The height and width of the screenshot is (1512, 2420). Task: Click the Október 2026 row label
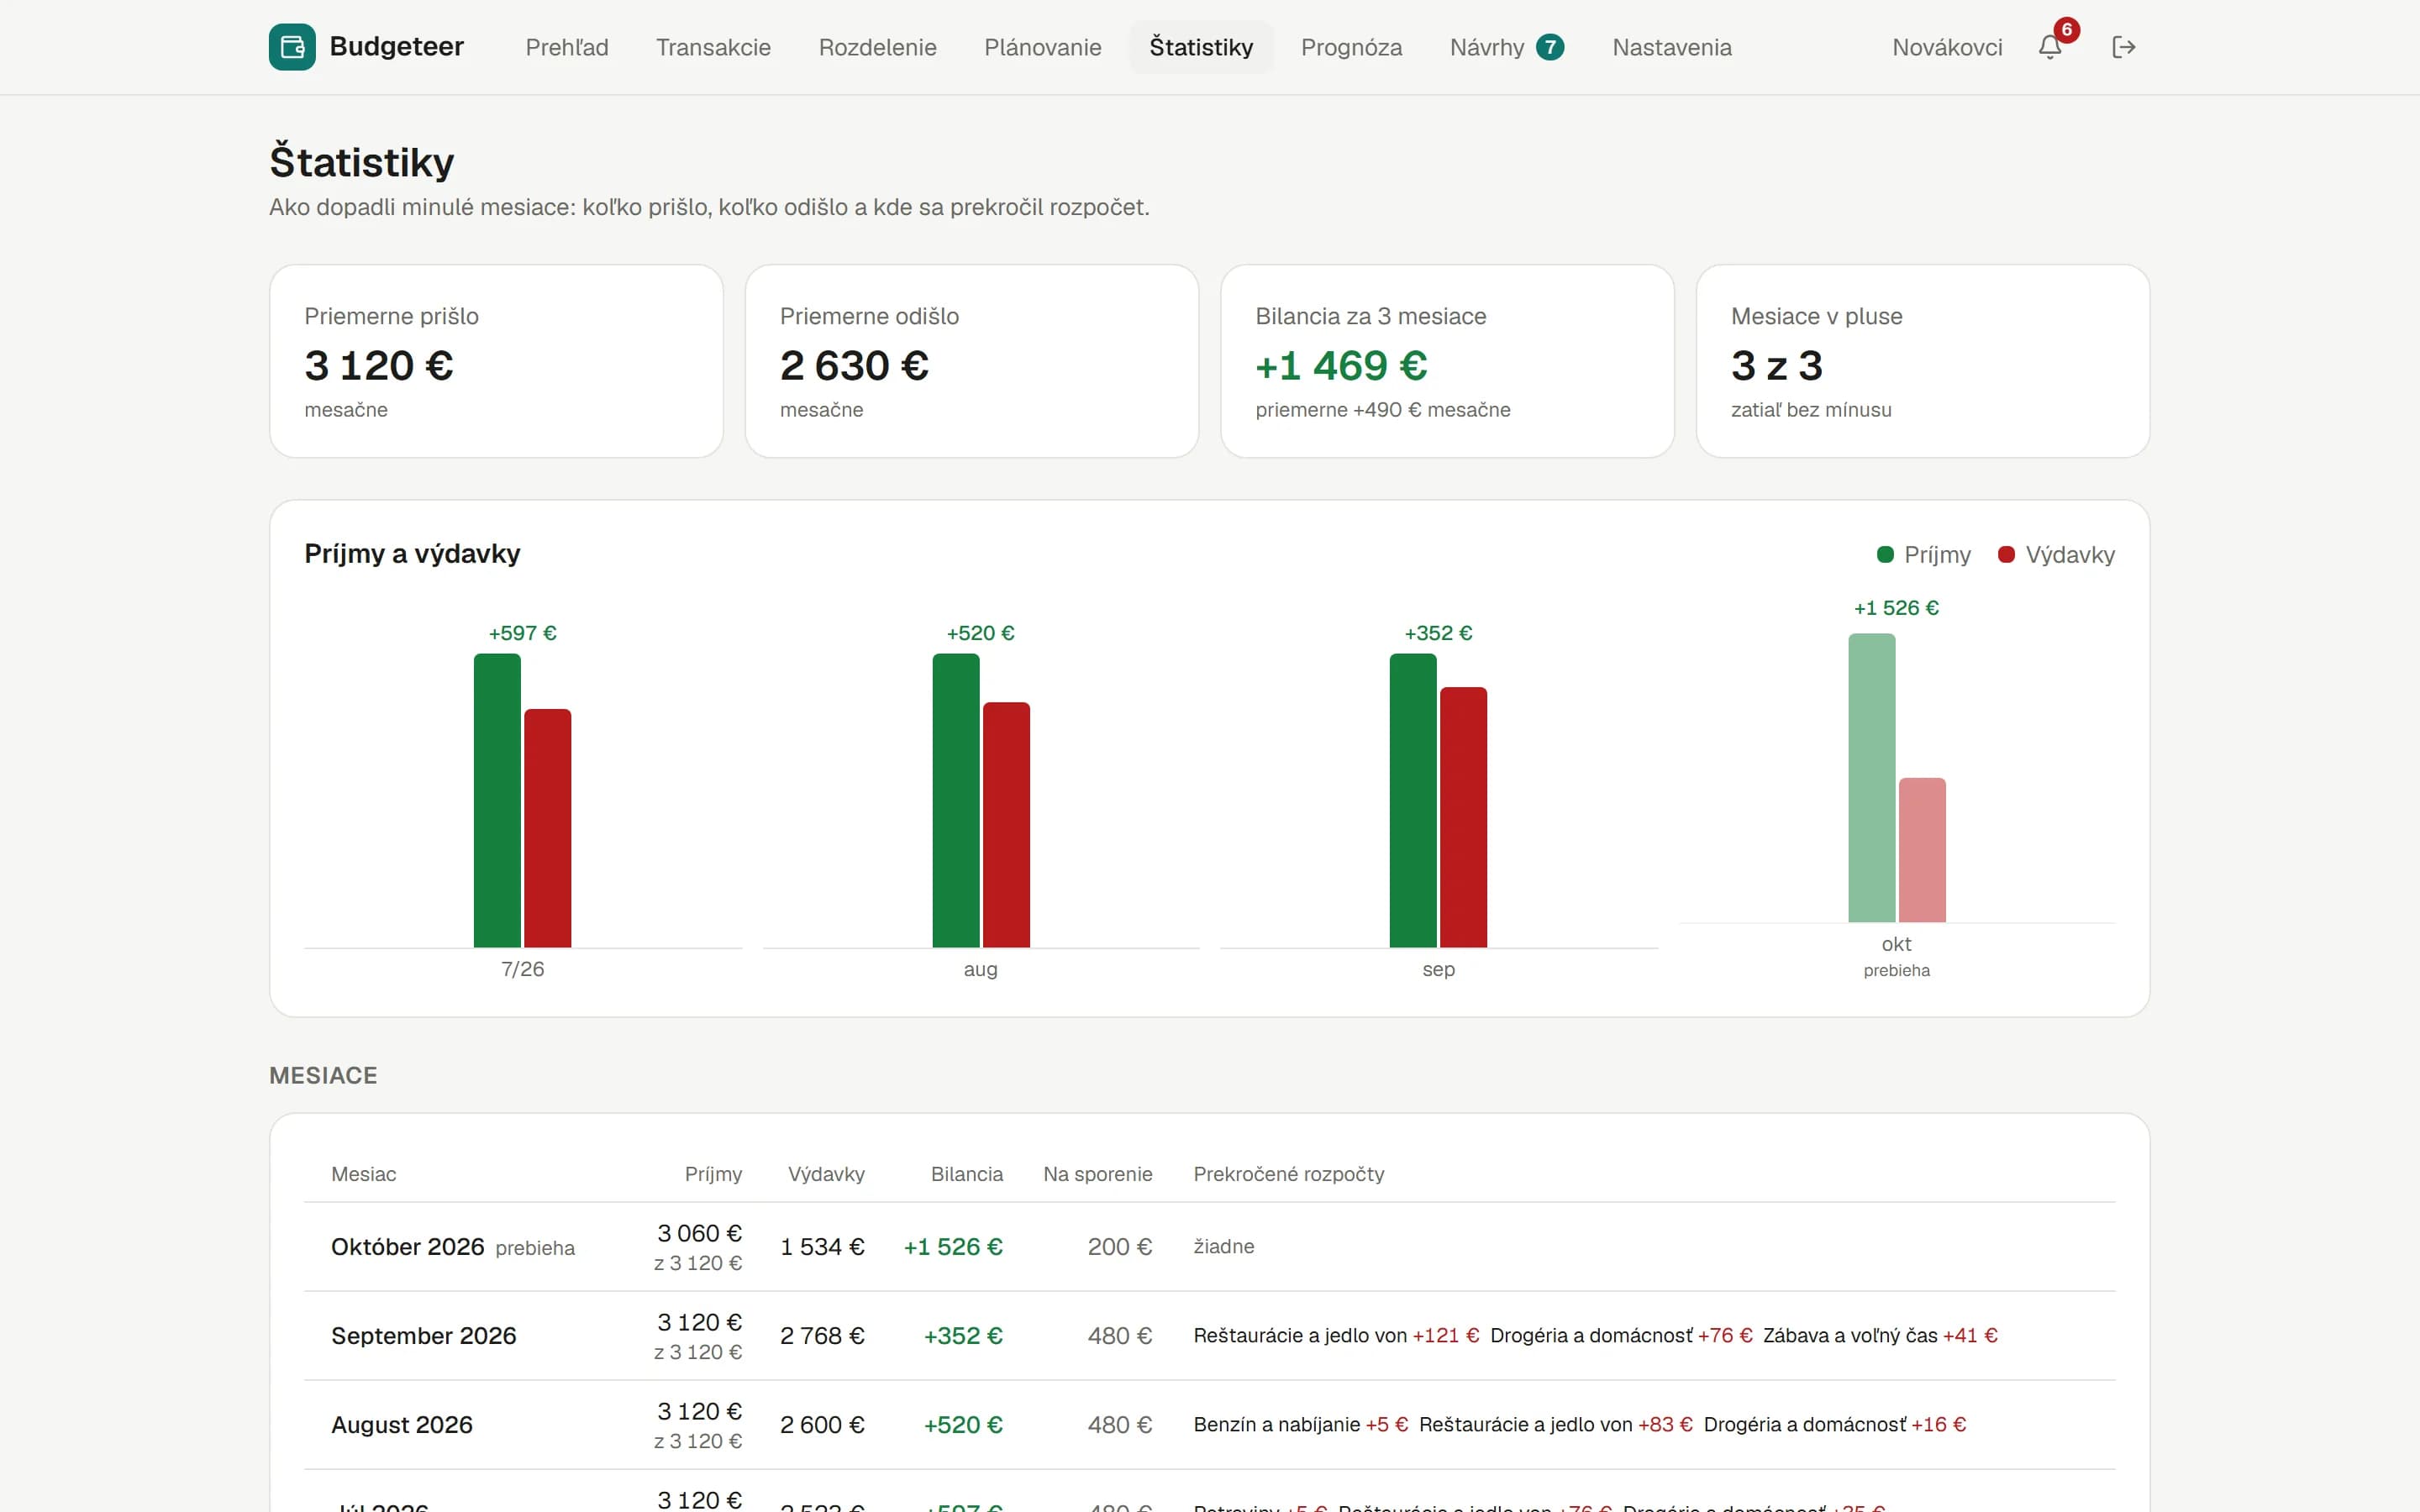(x=407, y=1247)
